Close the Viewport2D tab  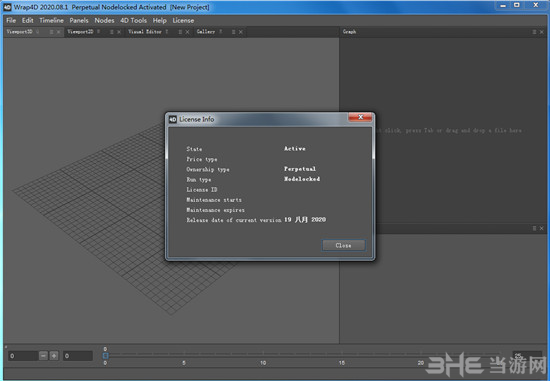point(119,32)
